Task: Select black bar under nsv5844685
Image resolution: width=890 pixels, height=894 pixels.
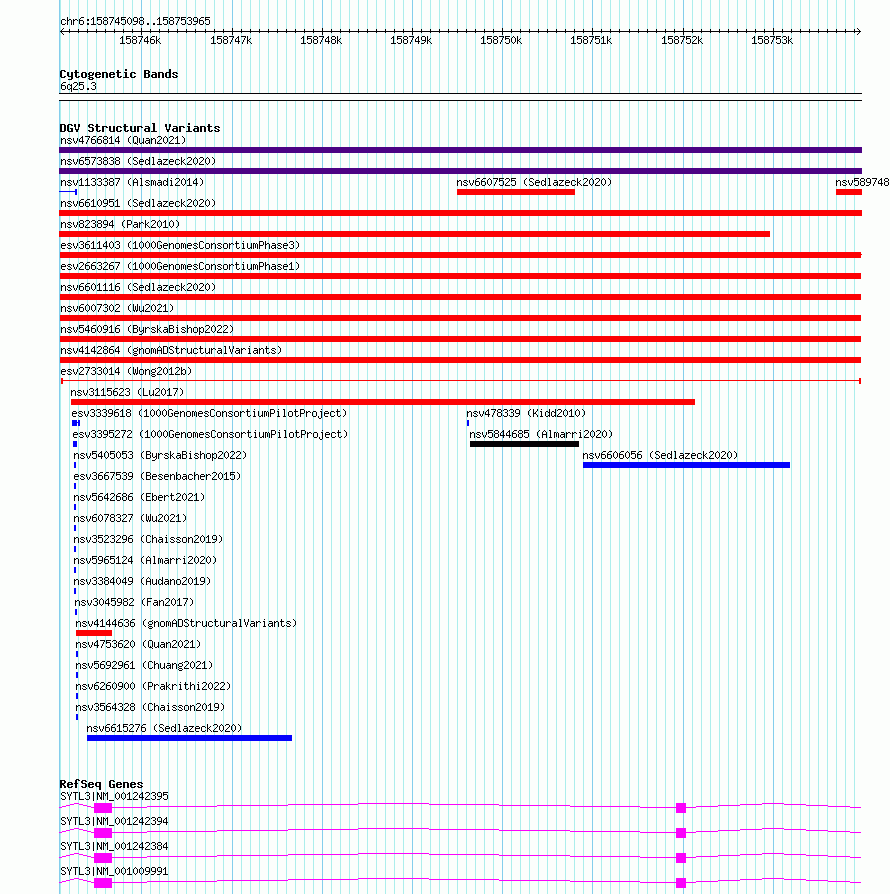Action: point(525,444)
